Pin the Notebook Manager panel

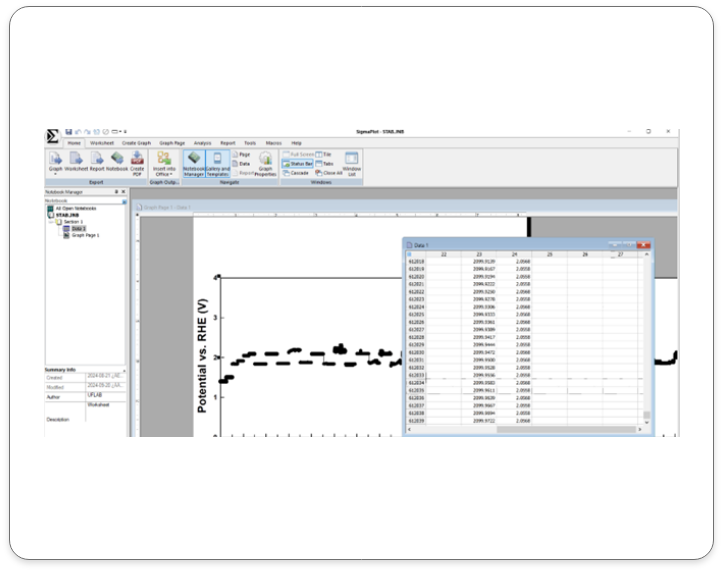click(x=116, y=191)
